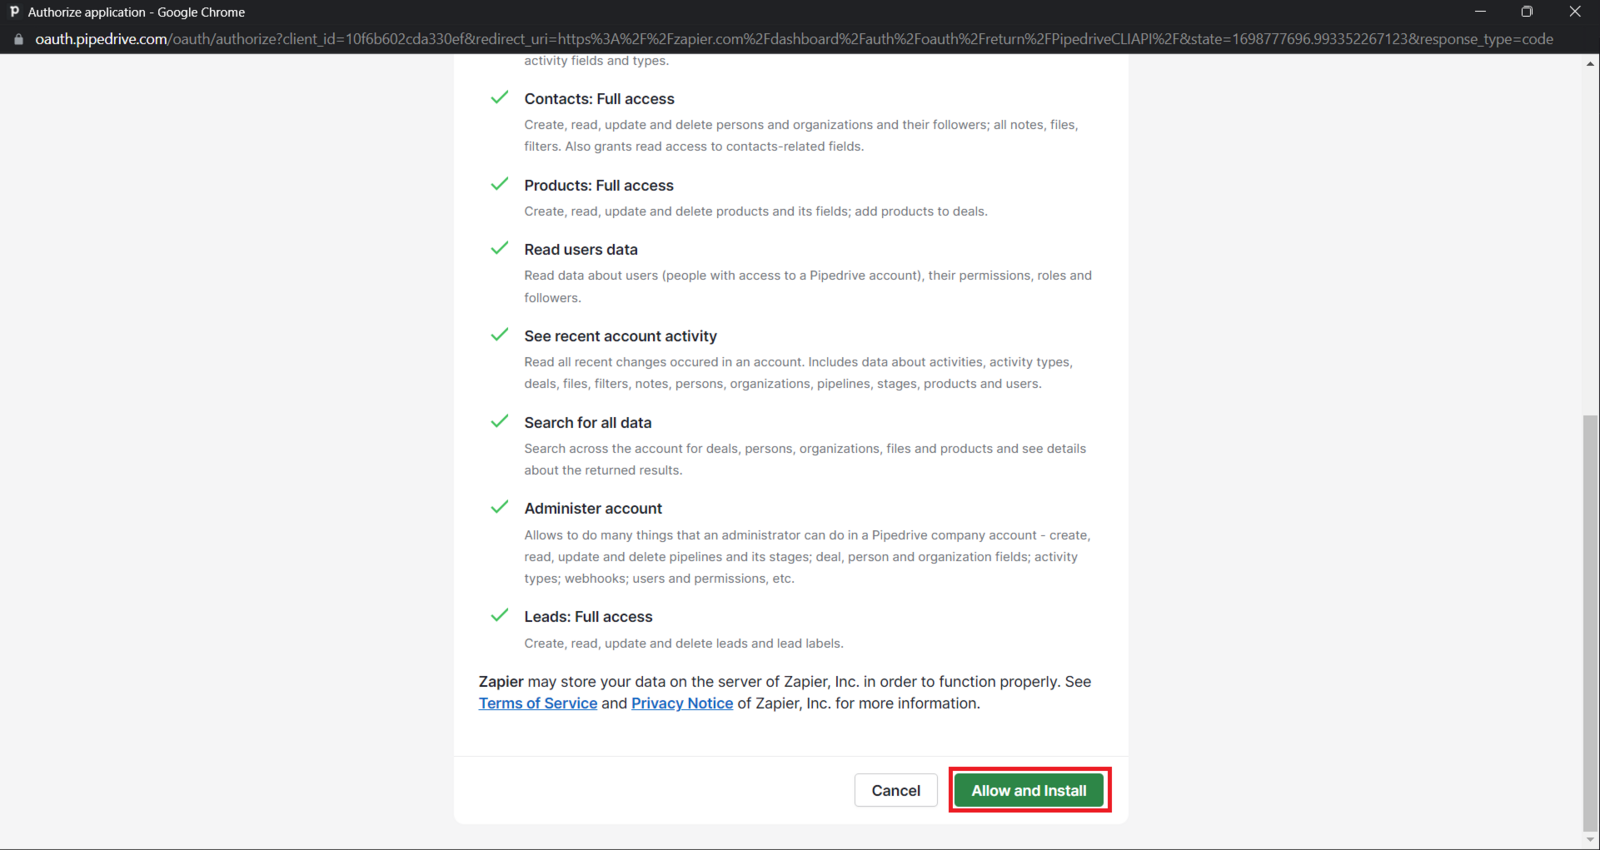Click the Administer account checkmark icon
Viewport: 1600px width, 850px height.
(499, 507)
